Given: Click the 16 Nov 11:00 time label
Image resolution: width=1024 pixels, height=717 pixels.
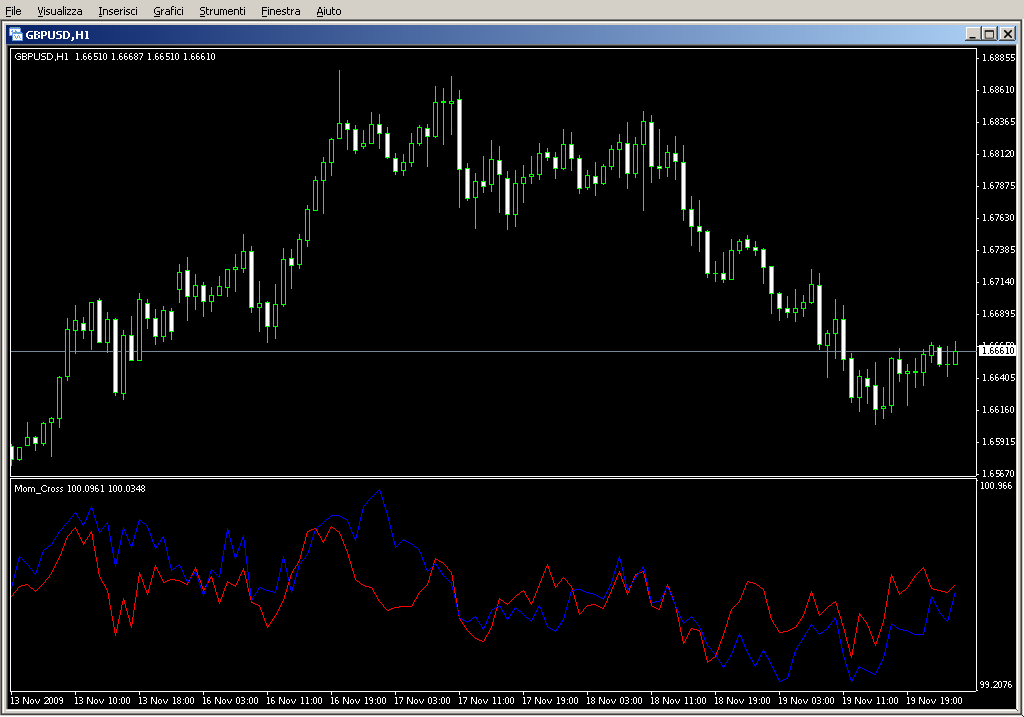Looking at the screenshot, I should click(294, 701).
